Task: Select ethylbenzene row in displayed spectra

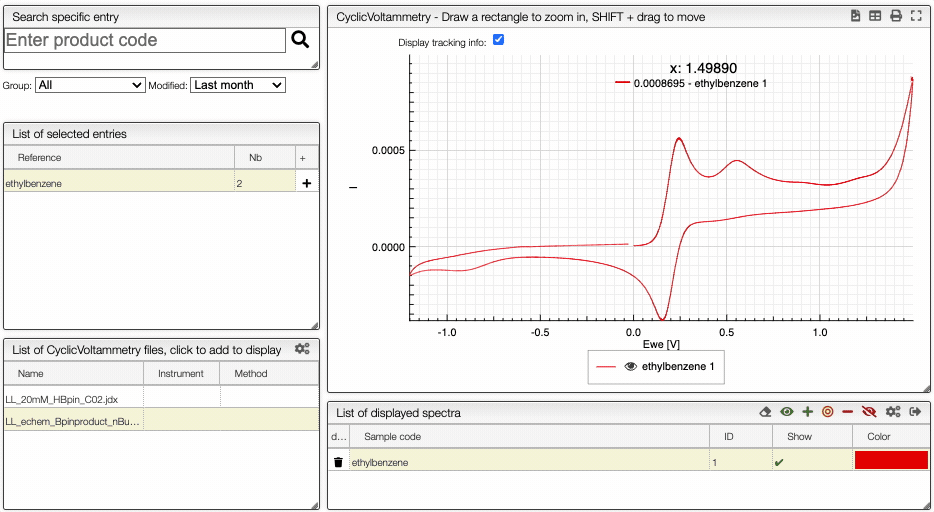Action: (528, 462)
